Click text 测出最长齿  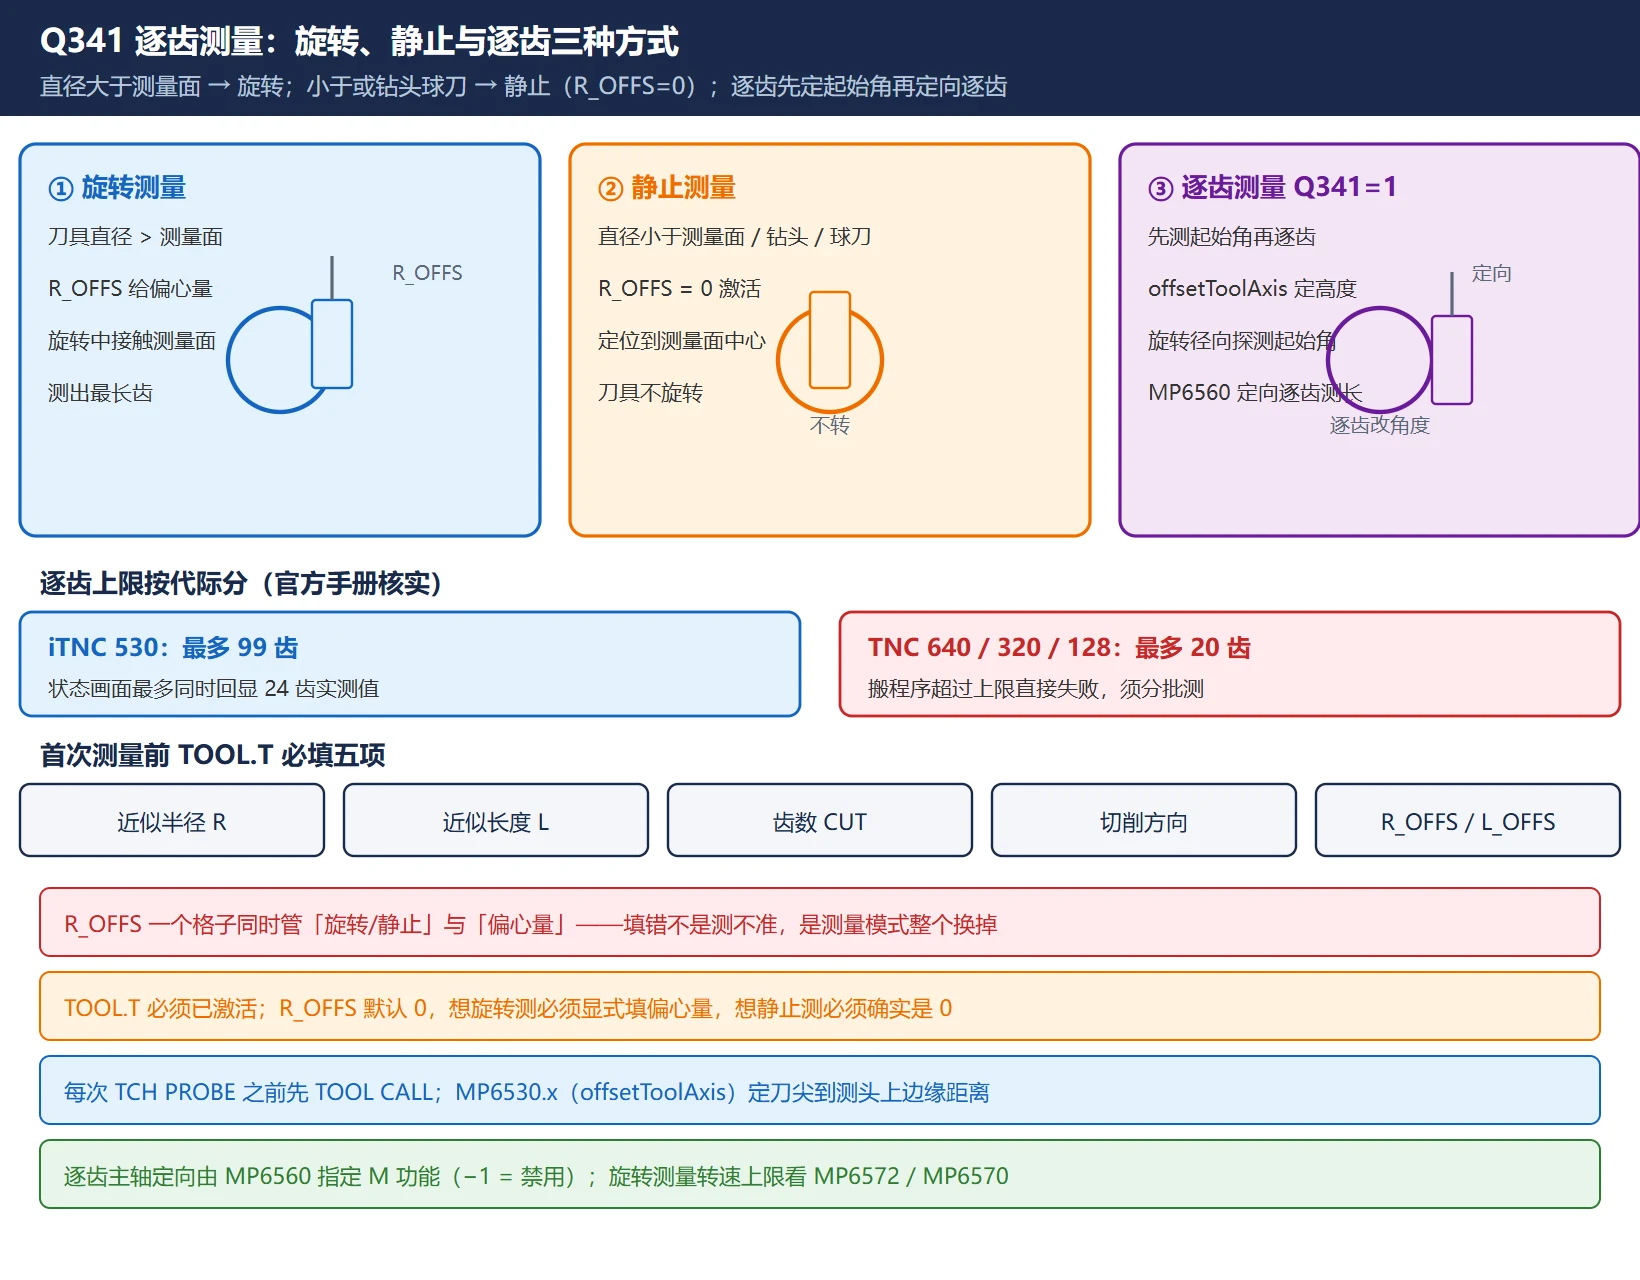pyautogui.click(x=101, y=392)
